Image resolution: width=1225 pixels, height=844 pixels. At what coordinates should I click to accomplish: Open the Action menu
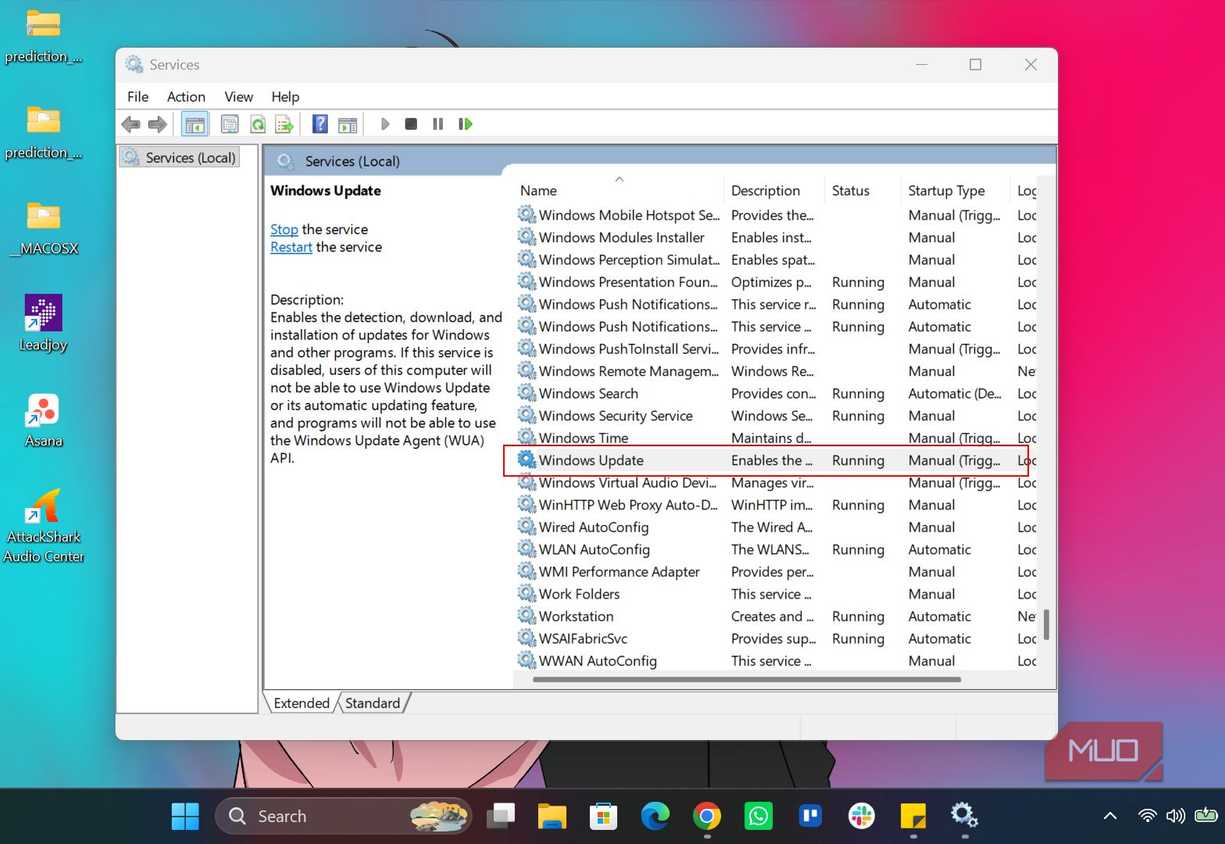(x=186, y=96)
